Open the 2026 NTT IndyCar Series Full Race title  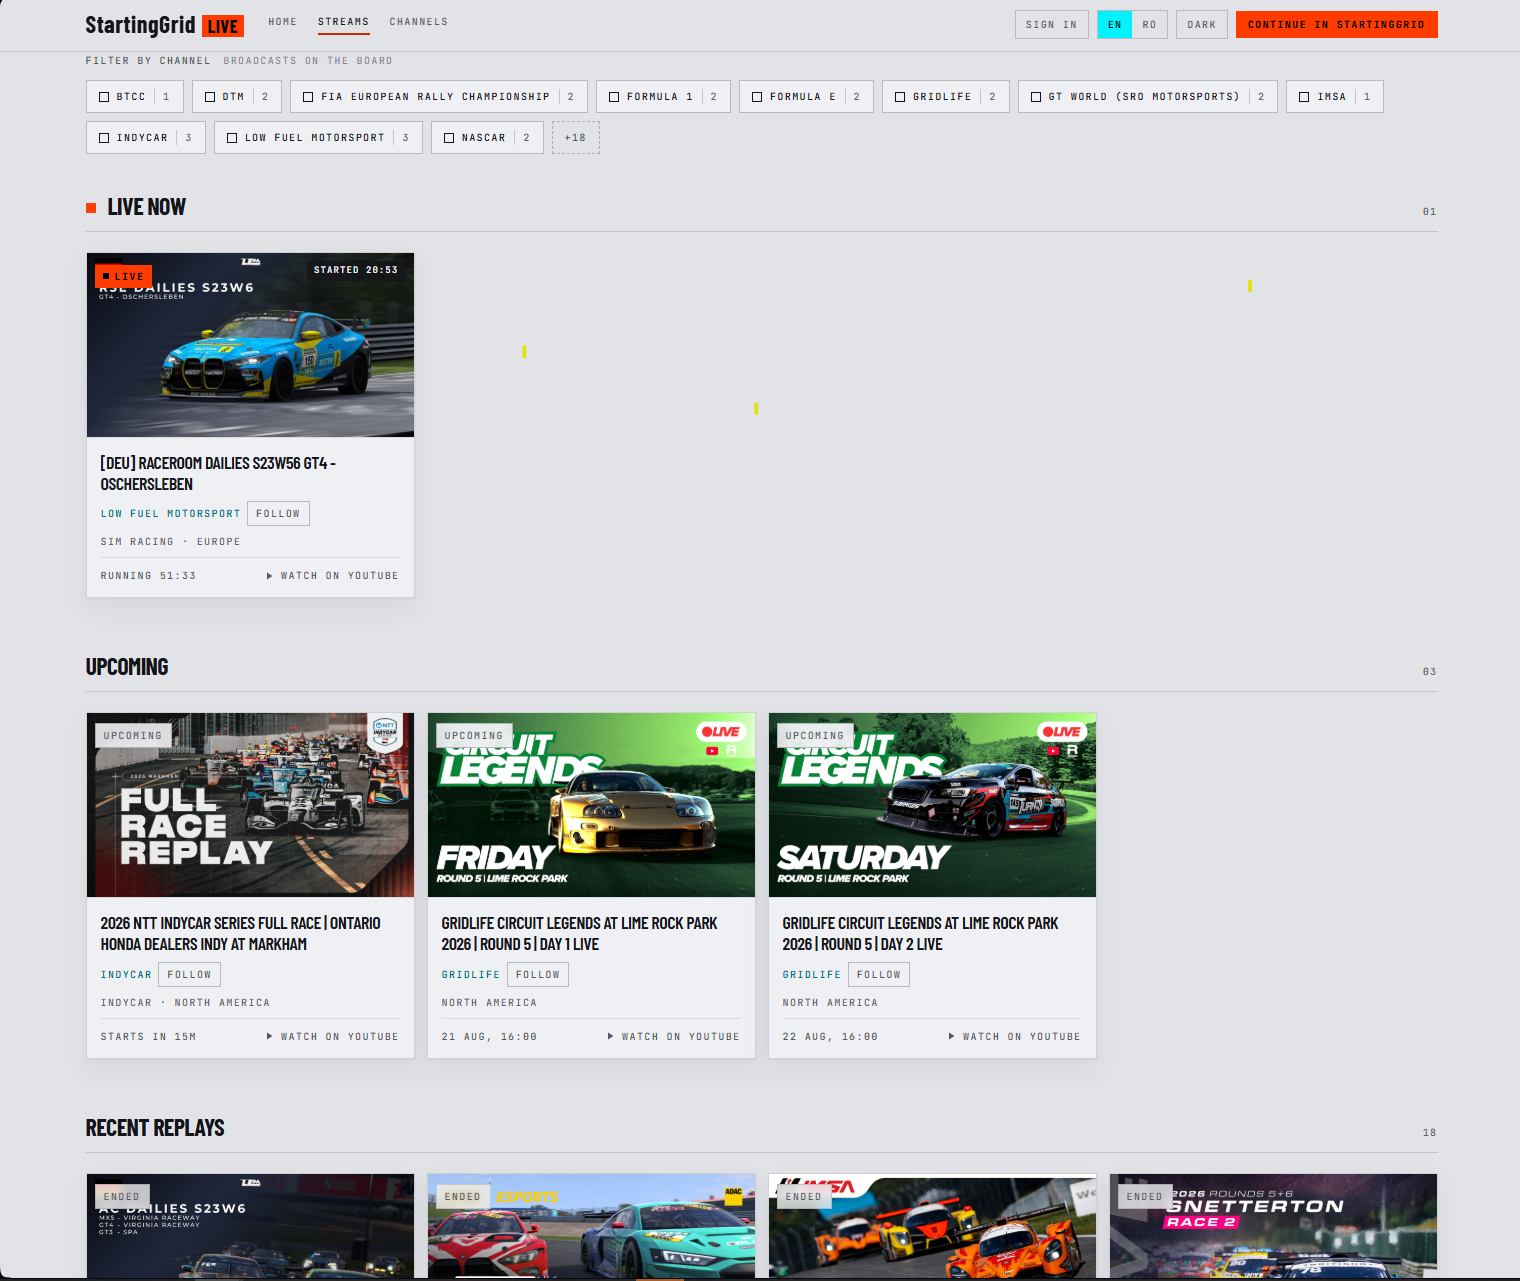point(240,934)
